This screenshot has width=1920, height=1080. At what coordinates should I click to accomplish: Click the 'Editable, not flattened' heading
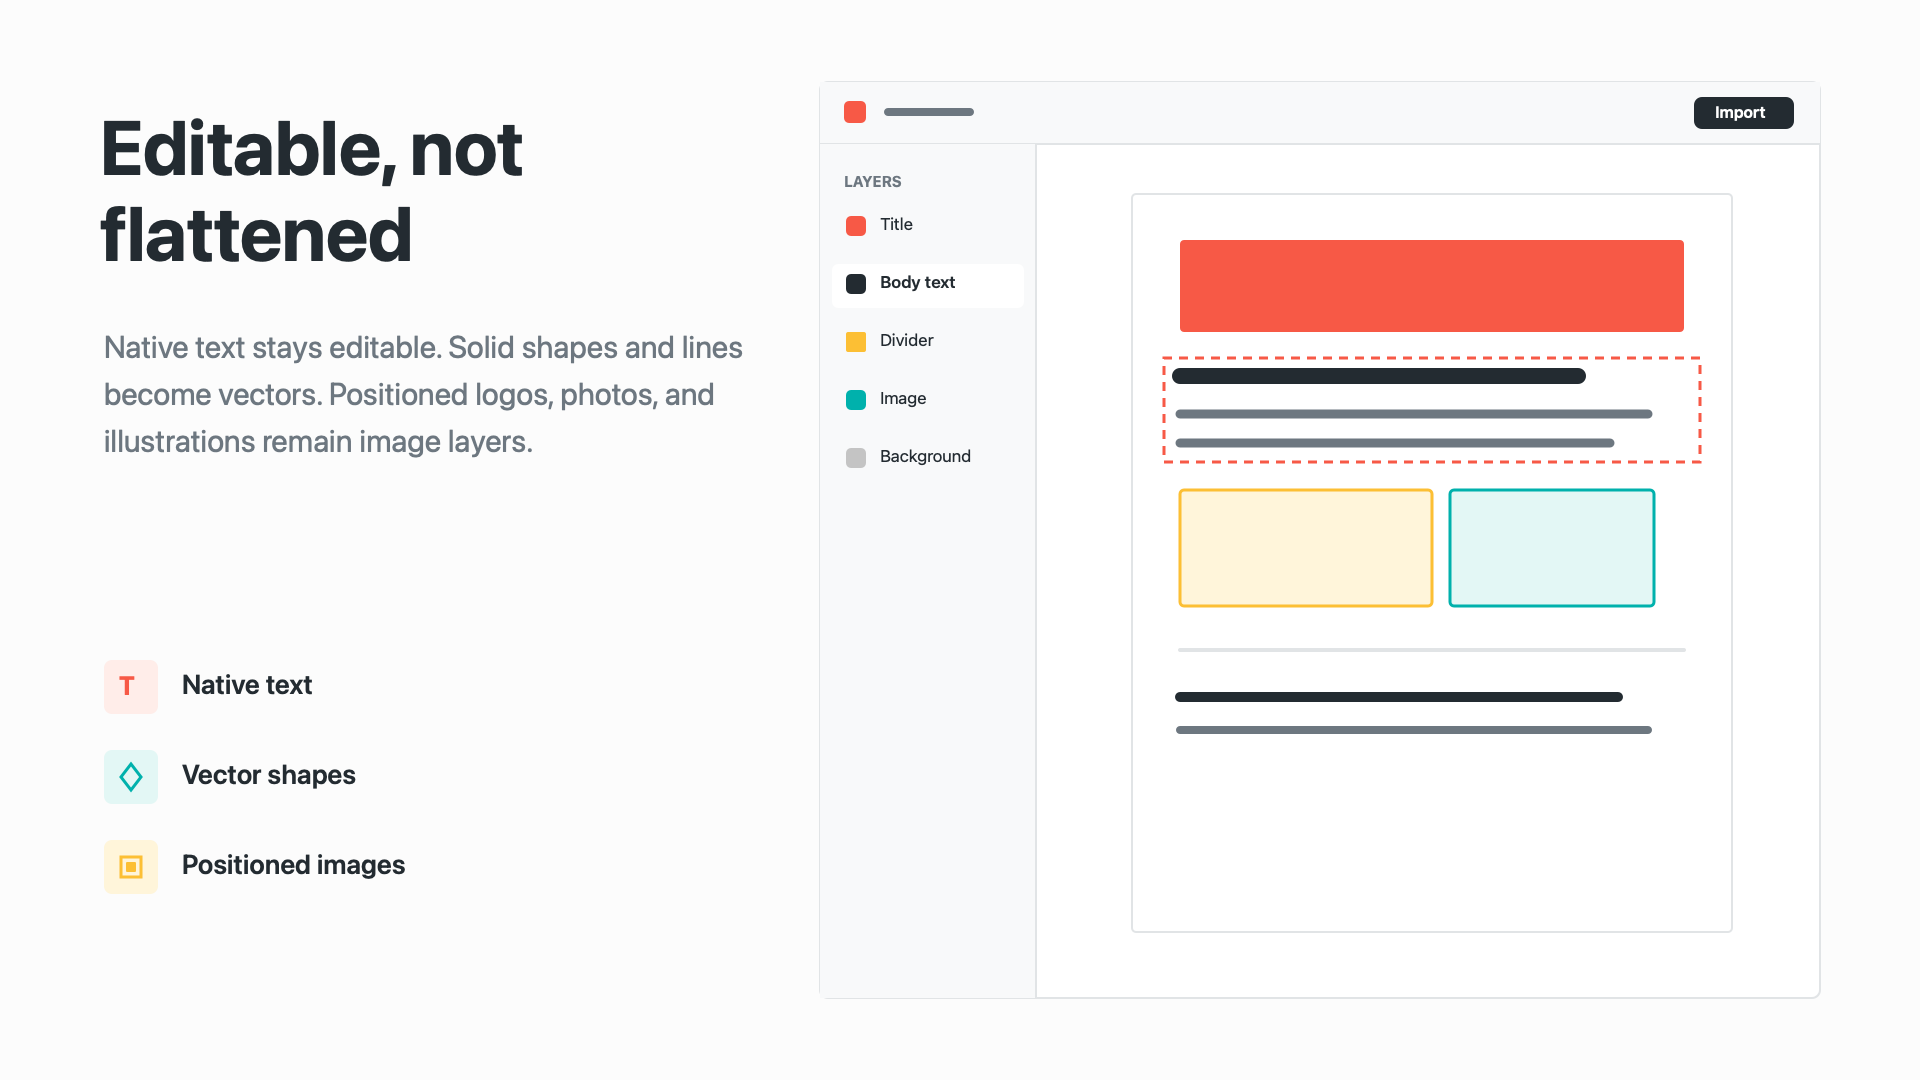312,192
